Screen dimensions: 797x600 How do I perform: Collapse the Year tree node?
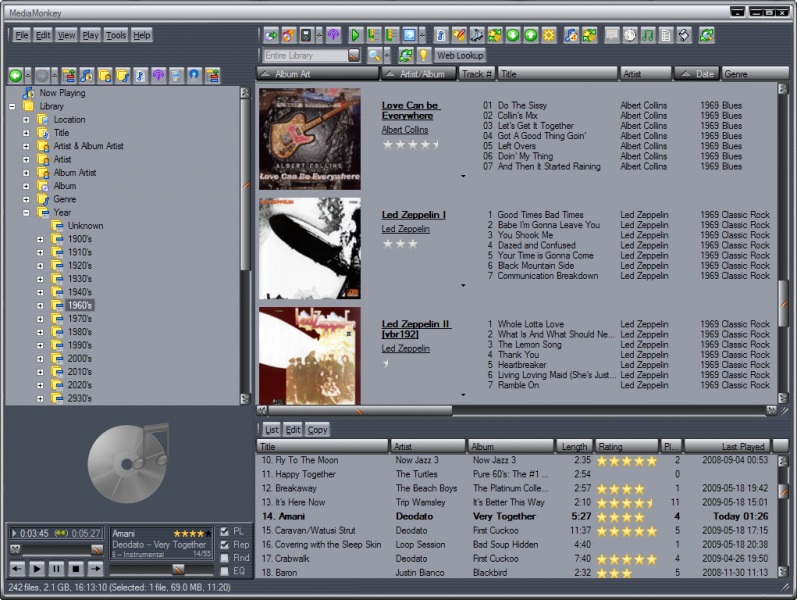[x=26, y=212]
